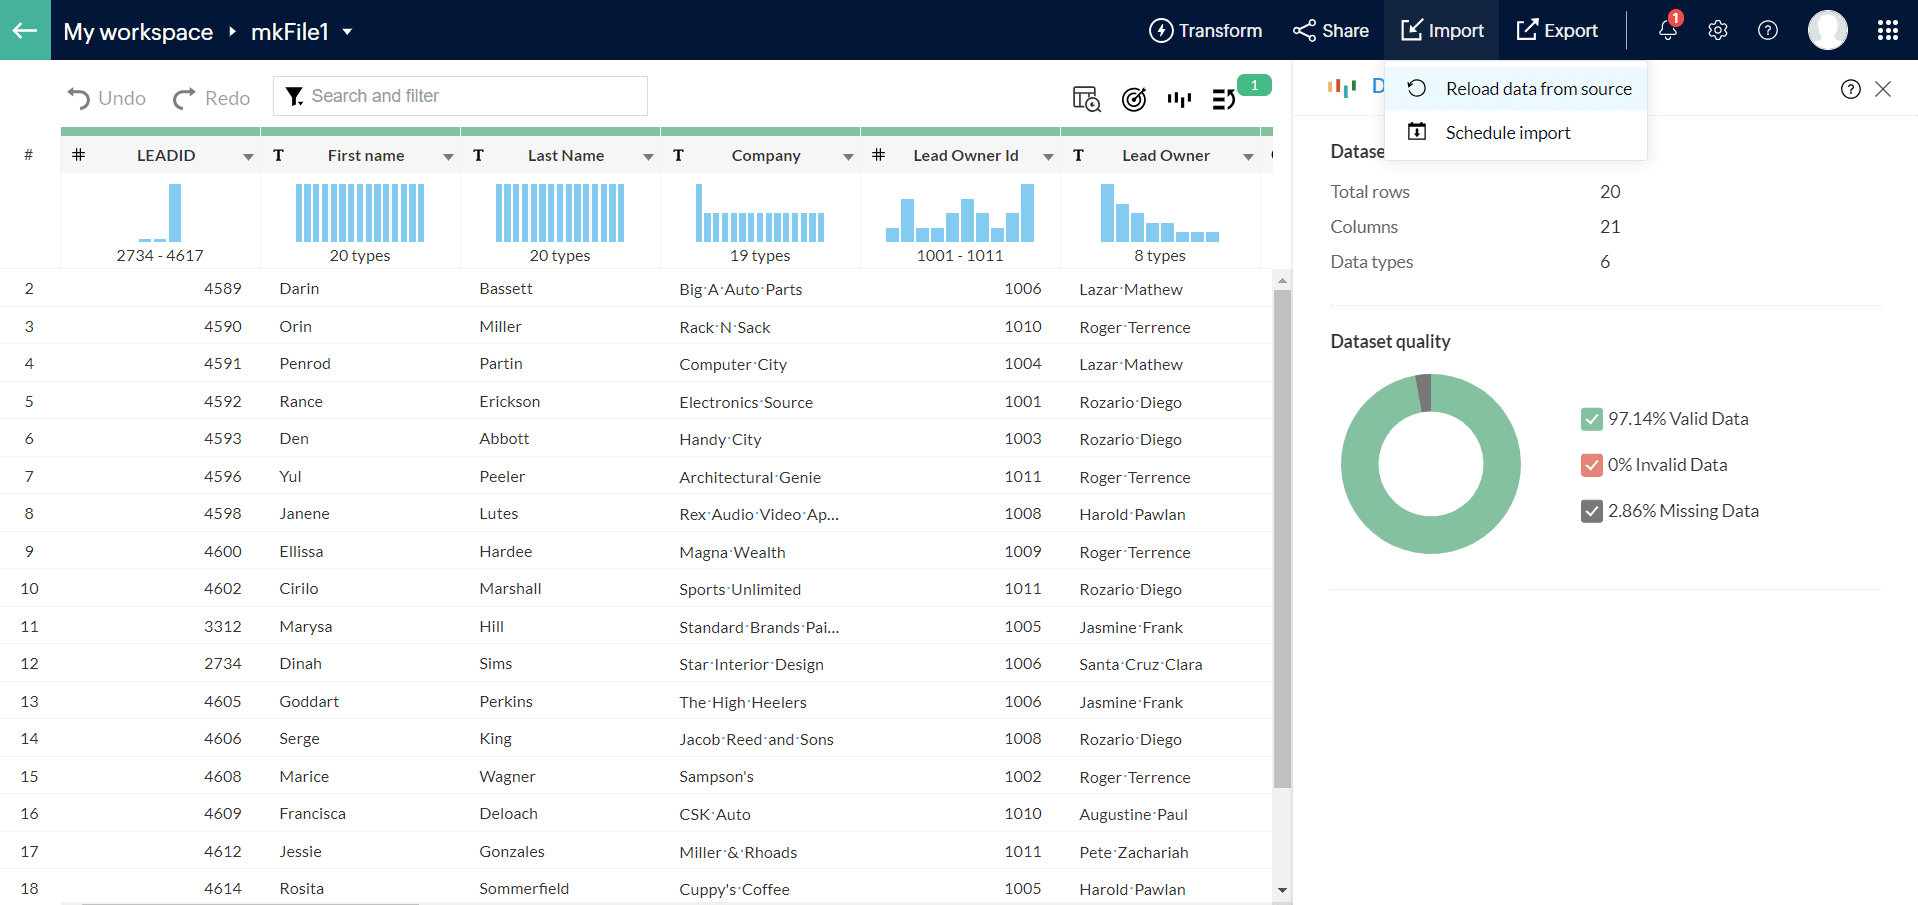The width and height of the screenshot is (1918, 905).
Task: Open the data preview table icon
Action: pyautogui.click(x=1086, y=98)
